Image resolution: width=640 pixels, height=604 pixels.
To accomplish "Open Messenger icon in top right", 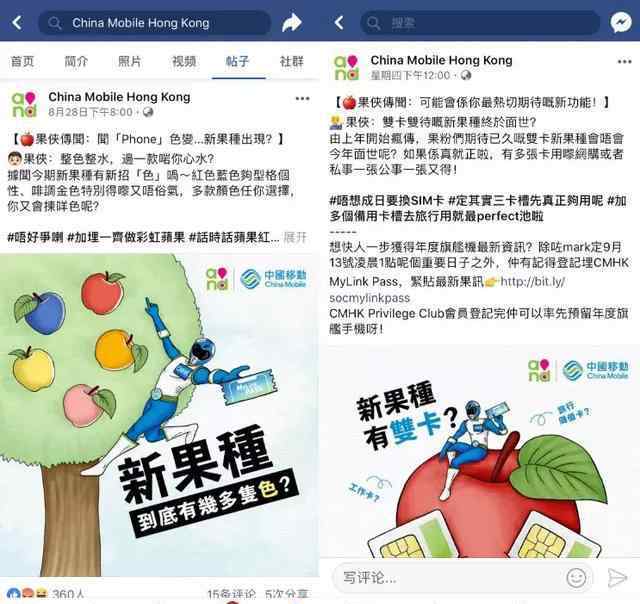I will click(621, 22).
